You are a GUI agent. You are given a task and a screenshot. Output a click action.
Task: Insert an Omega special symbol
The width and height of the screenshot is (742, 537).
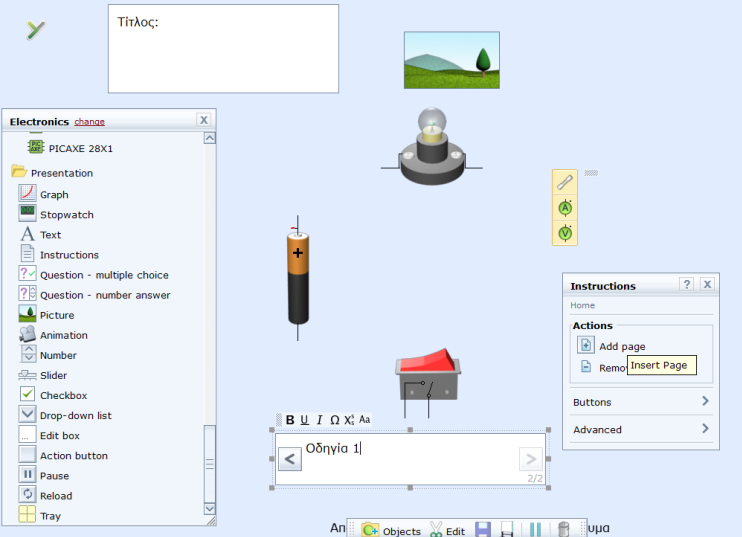tap(335, 420)
